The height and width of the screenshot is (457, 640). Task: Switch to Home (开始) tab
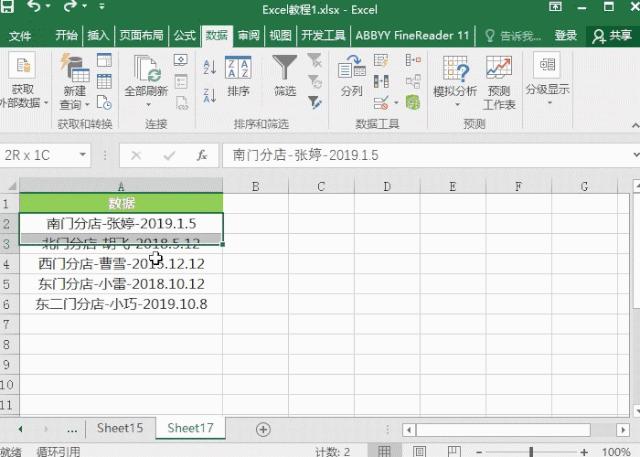(67, 35)
